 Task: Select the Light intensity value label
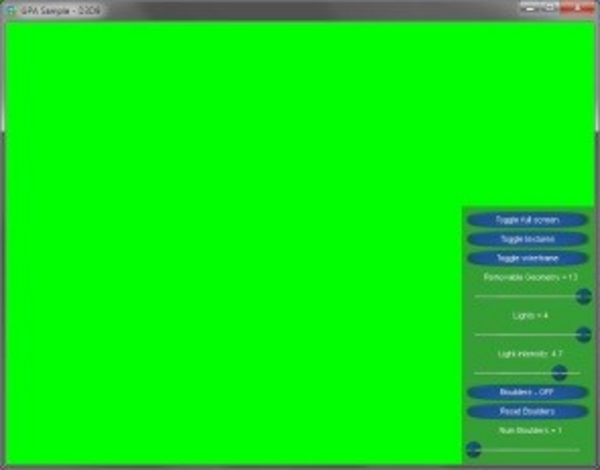[x=530, y=354]
